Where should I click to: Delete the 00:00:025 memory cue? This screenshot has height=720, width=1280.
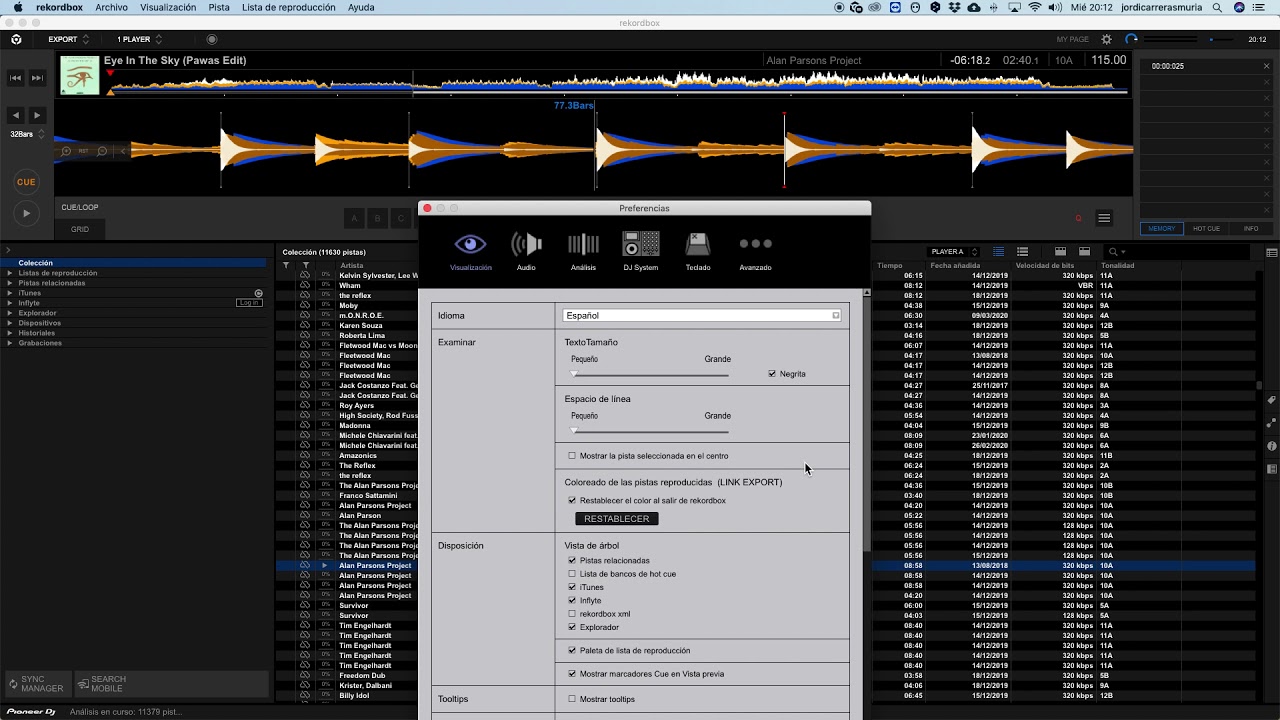pos(1266,66)
